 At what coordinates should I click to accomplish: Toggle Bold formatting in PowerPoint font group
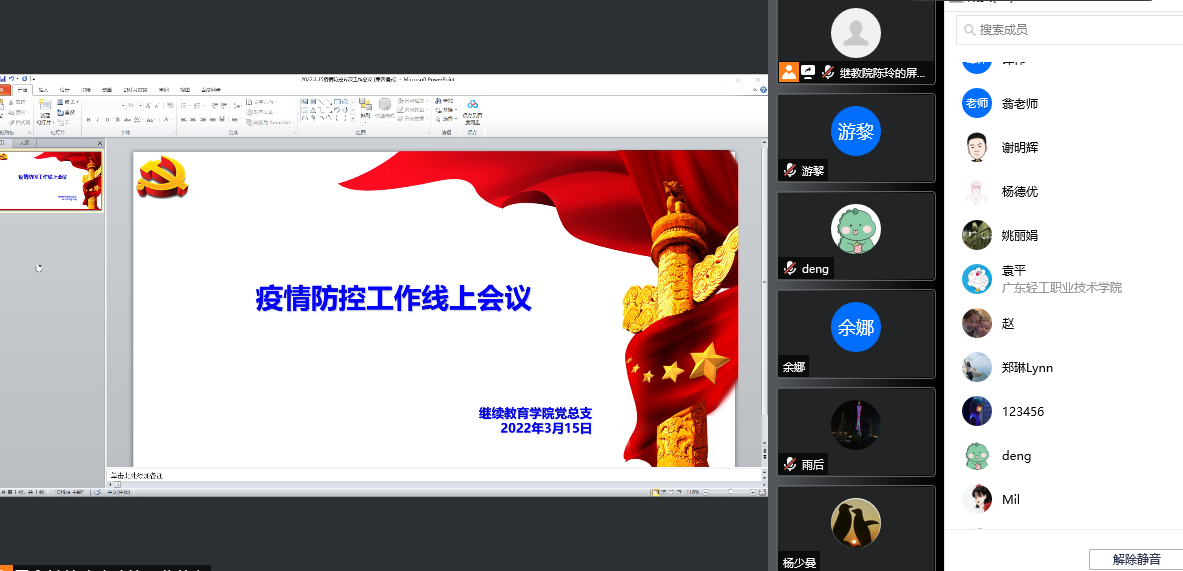click(x=88, y=120)
